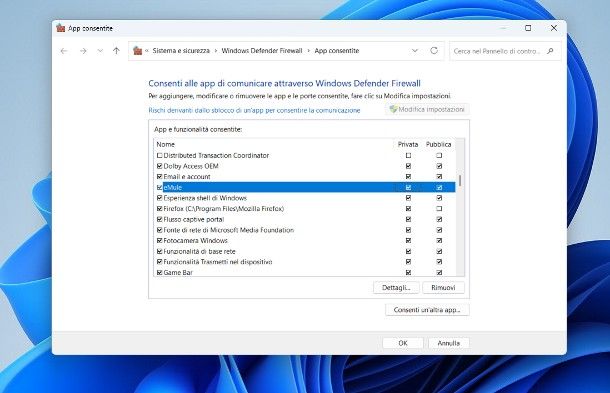This screenshot has height=393, width=610.
Task: Click the search magnifier icon
Action: tap(550, 51)
